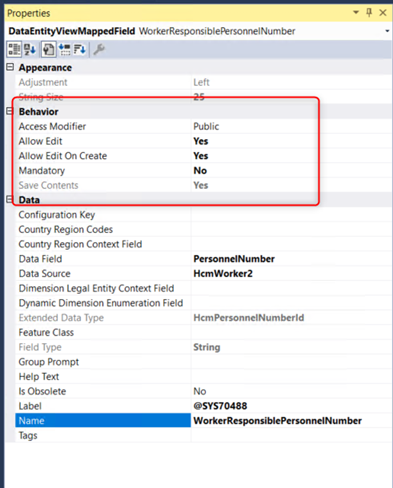Click the HcmWorker2 data source value

click(223, 273)
